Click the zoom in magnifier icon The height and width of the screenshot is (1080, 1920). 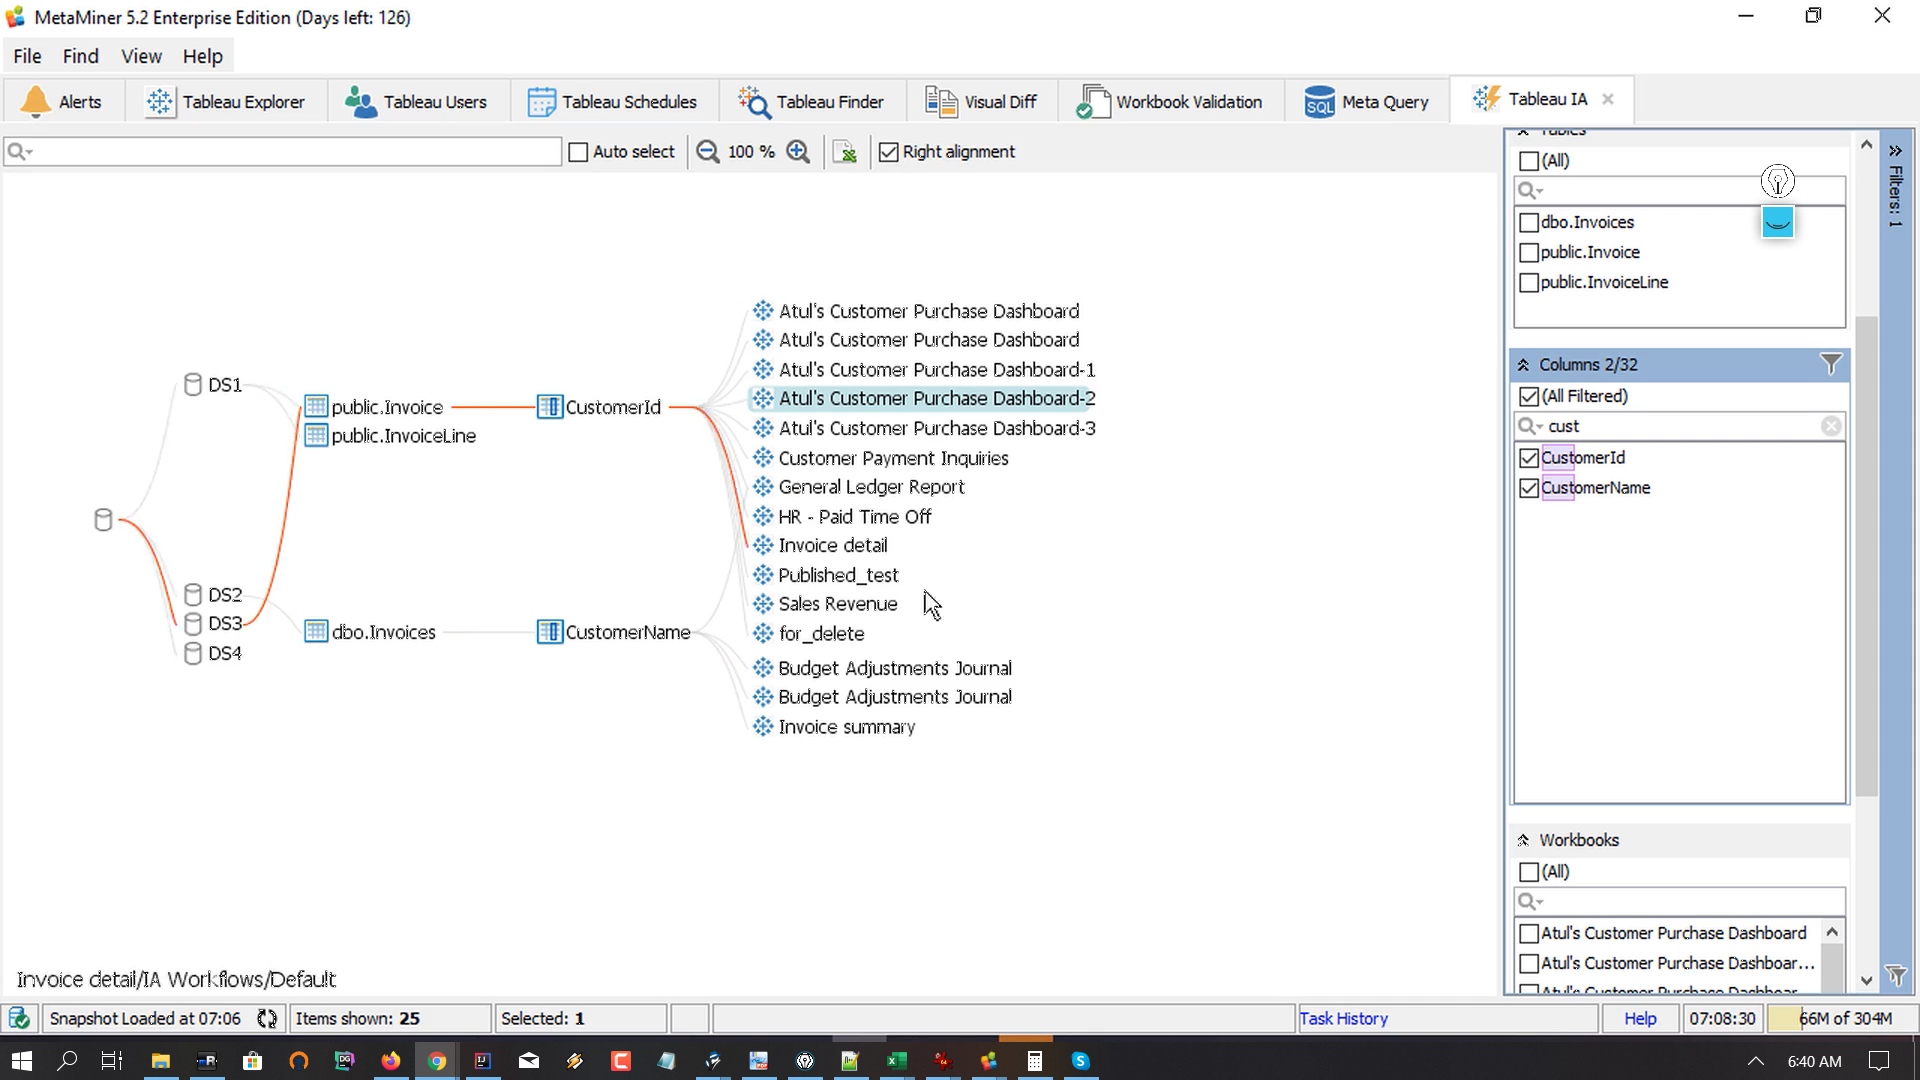pos(798,152)
